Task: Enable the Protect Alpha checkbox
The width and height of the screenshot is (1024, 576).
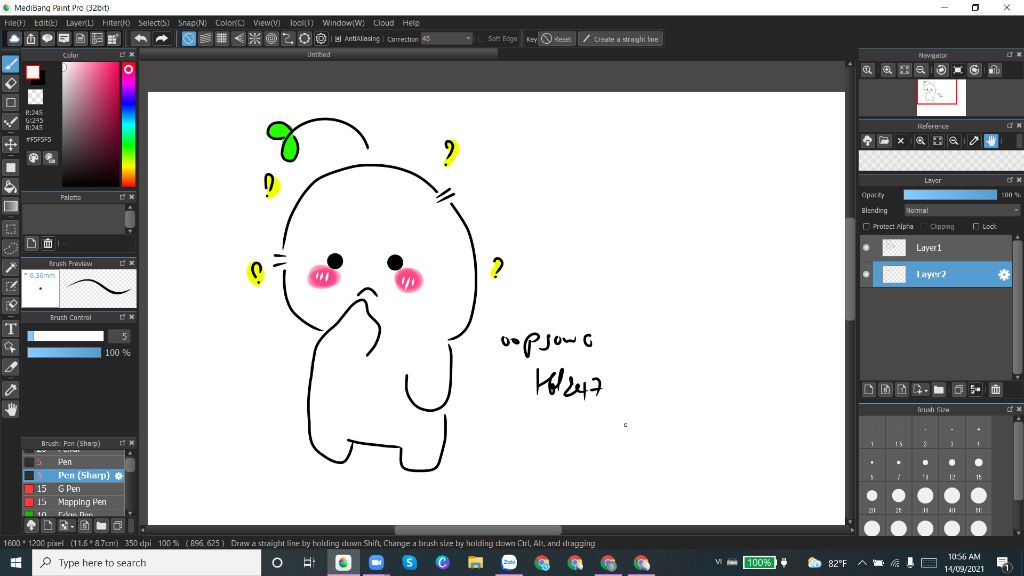Action: (866, 227)
